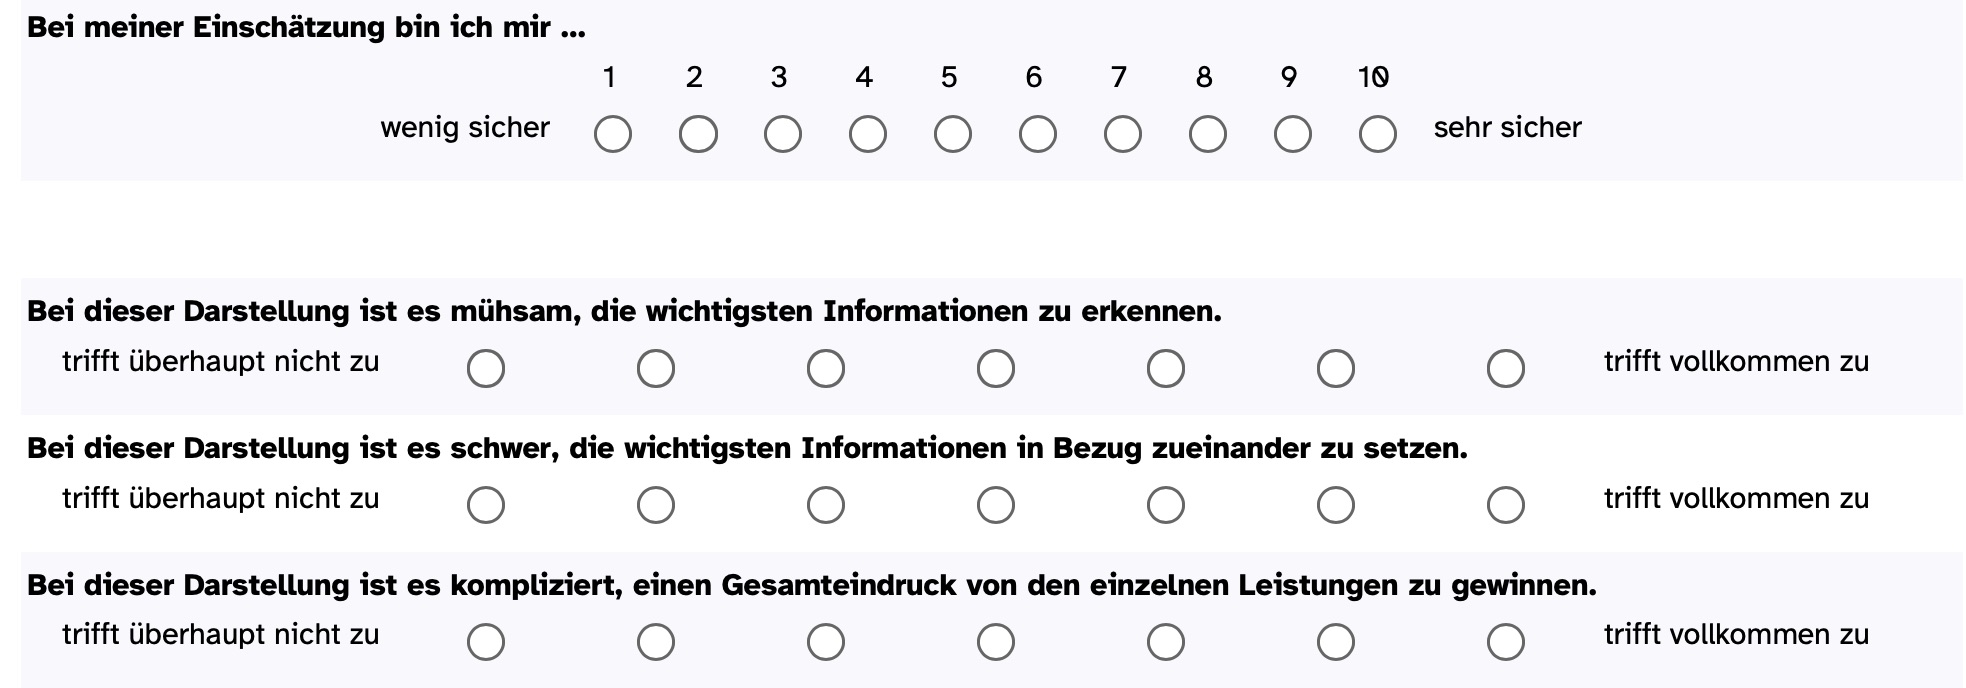Choose middle option for mühsam question
The image size is (1966, 688).
995,368
